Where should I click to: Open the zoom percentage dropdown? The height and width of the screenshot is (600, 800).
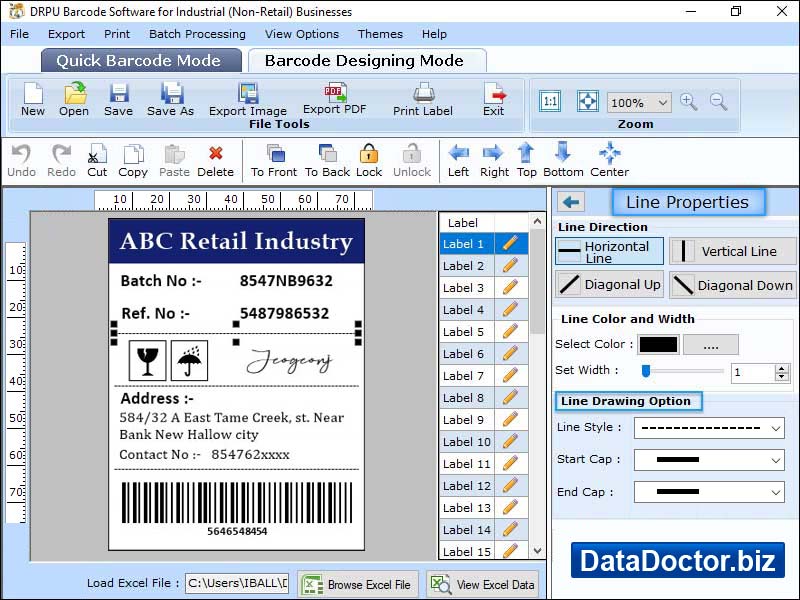662,103
